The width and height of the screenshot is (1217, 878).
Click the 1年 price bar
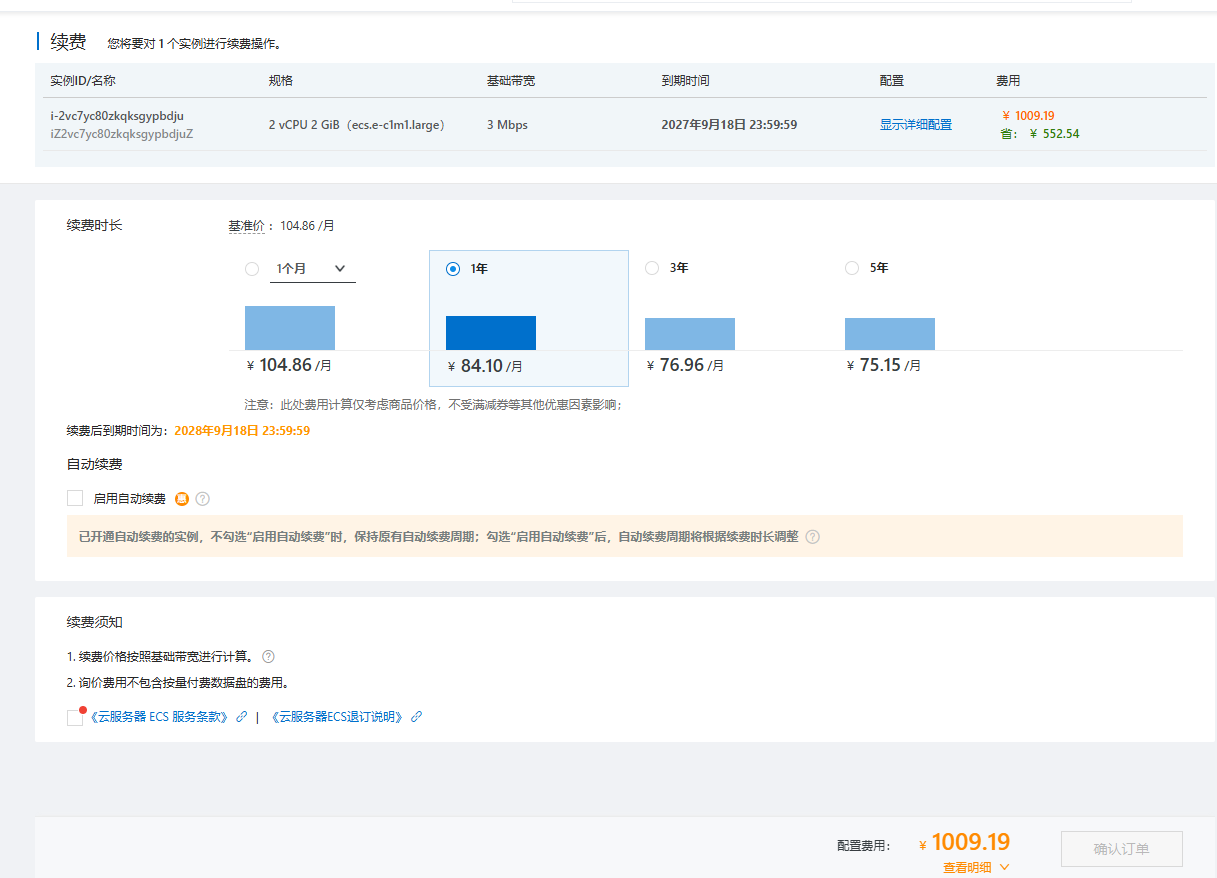491,333
